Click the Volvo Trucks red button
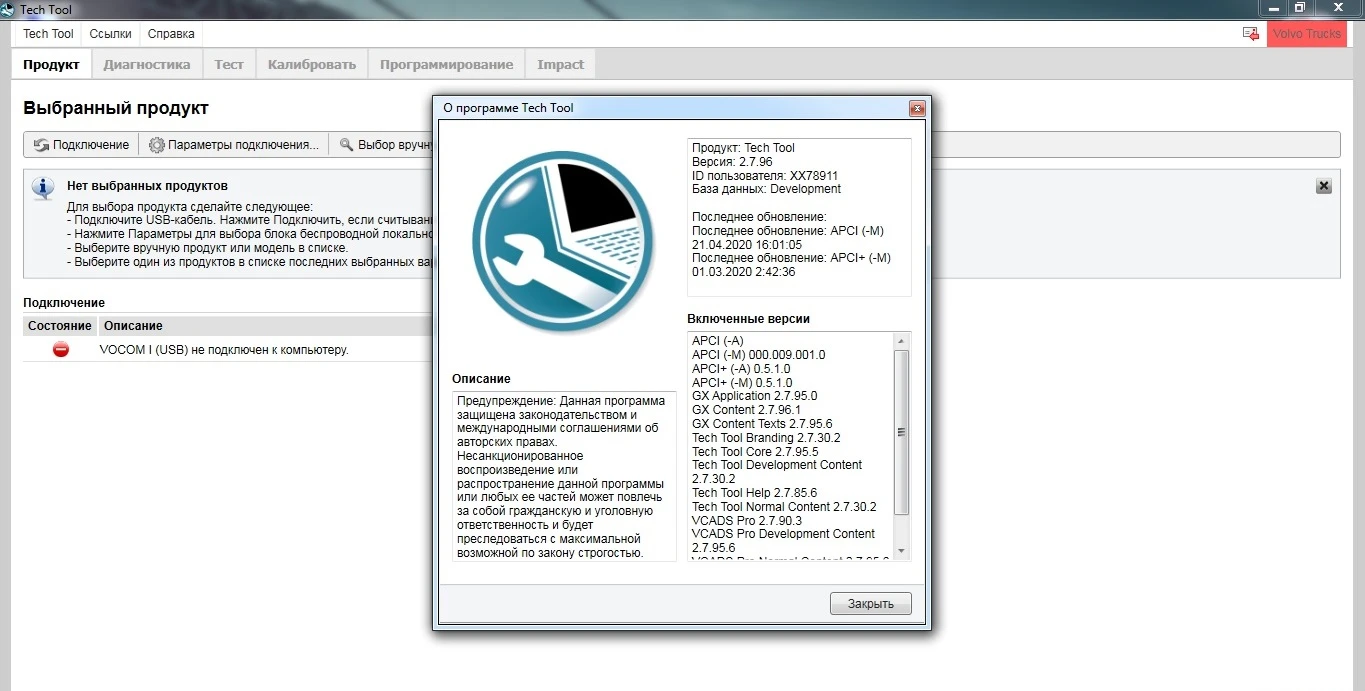The width and height of the screenshot is (1365, 691). (x=1306, y=34)
